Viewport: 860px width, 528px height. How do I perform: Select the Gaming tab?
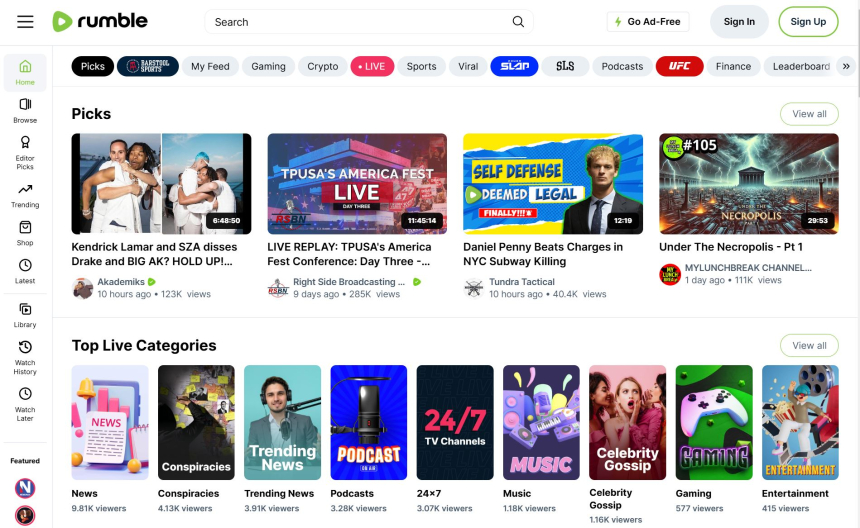268,66
